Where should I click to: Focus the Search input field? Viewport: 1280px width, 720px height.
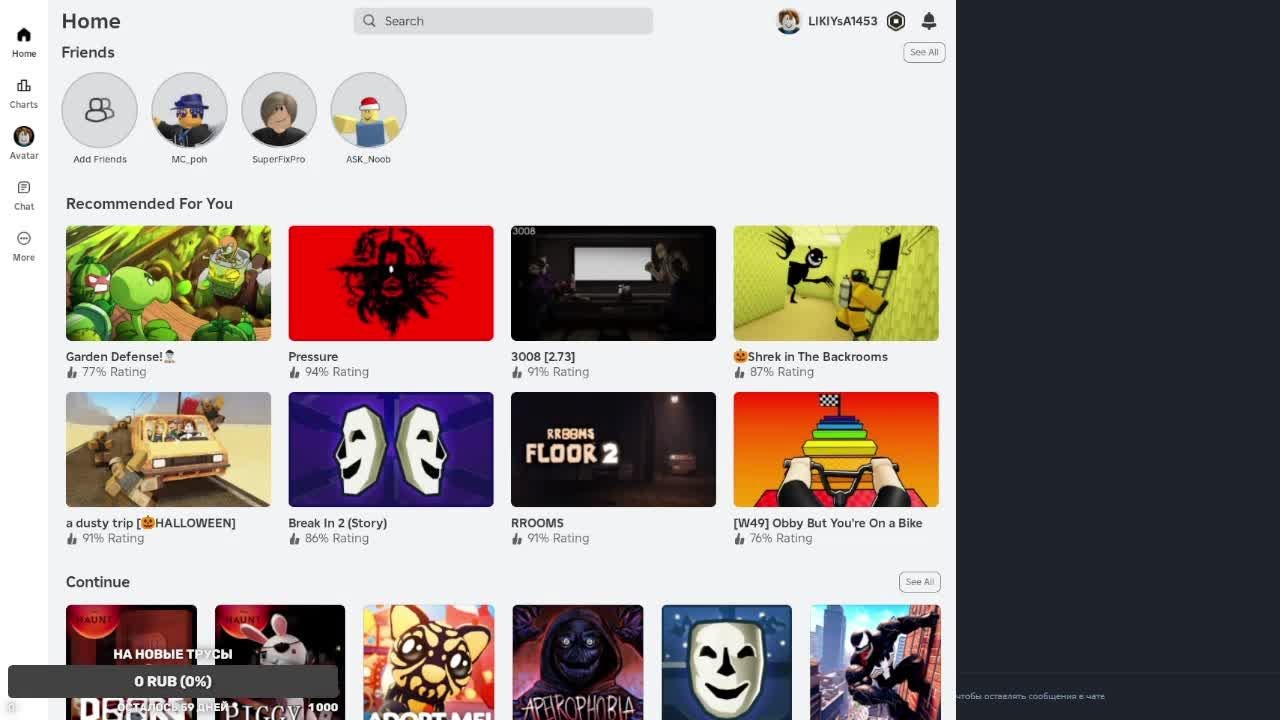coord(503,21)
